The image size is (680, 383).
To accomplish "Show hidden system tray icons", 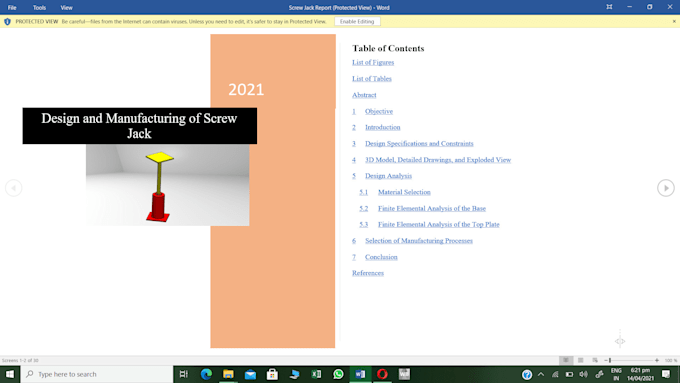I will pos(541,374).
